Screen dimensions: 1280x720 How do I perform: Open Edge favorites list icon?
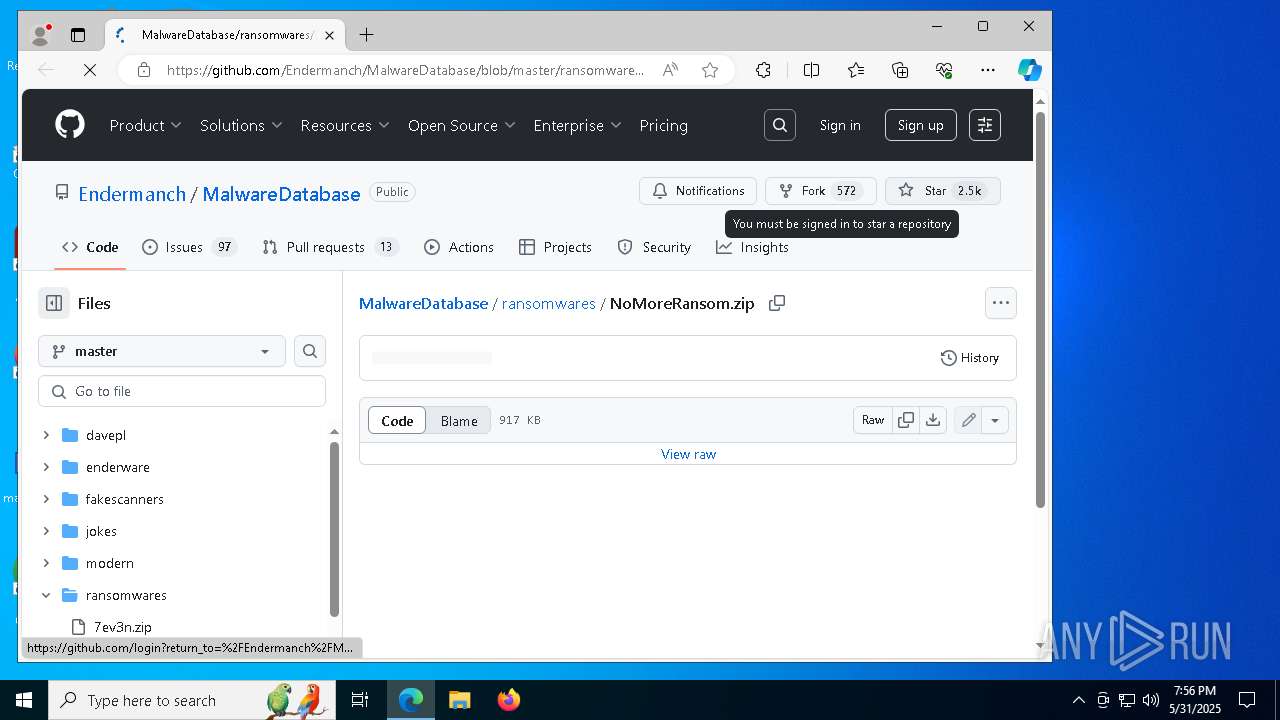[856, 70]
